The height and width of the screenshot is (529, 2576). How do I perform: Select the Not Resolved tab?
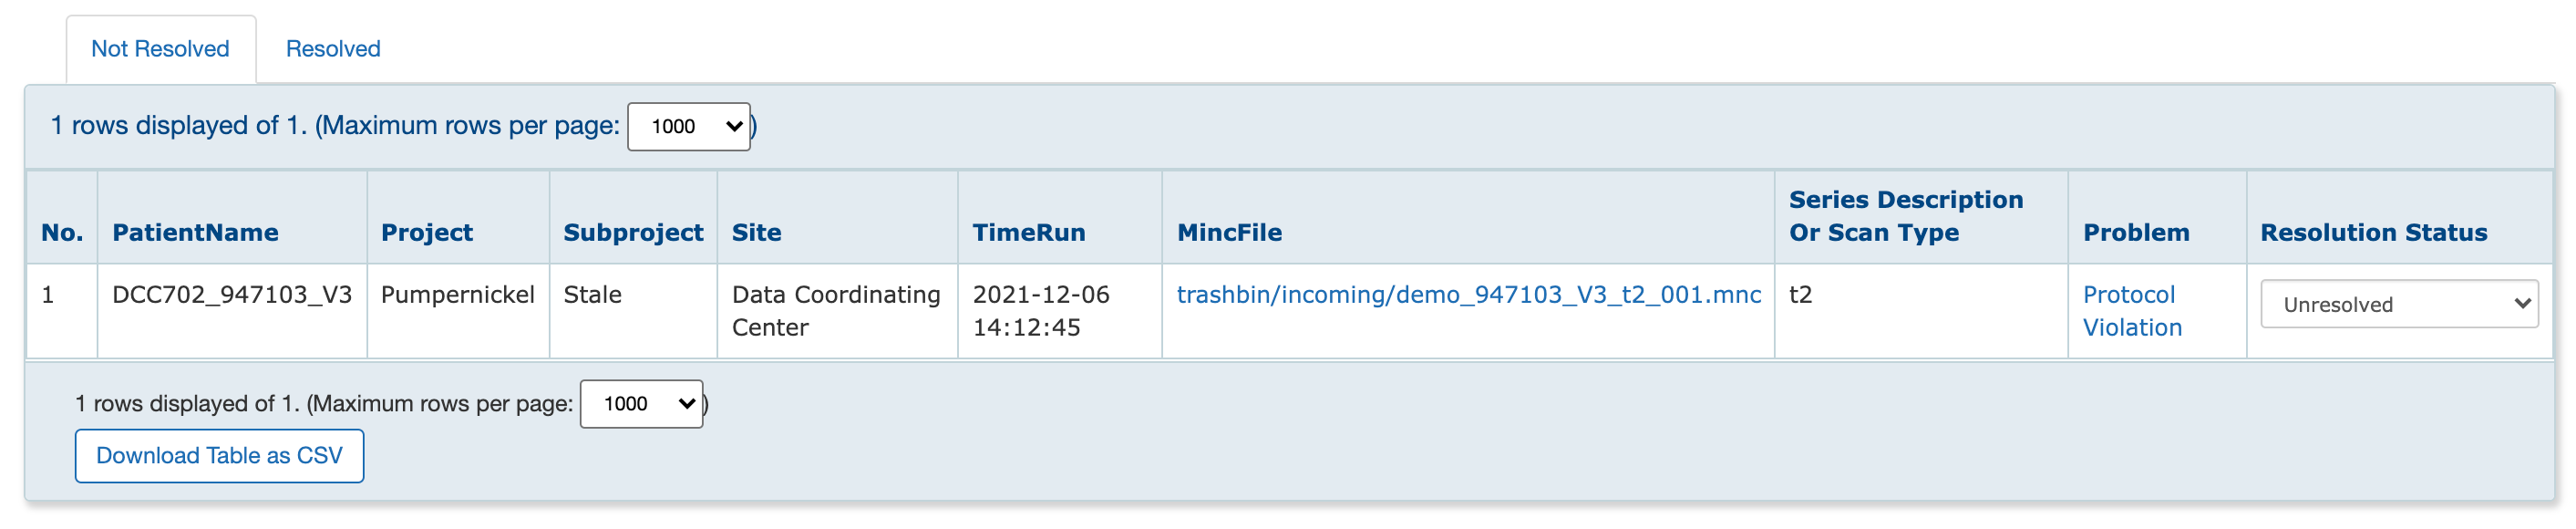161,48
